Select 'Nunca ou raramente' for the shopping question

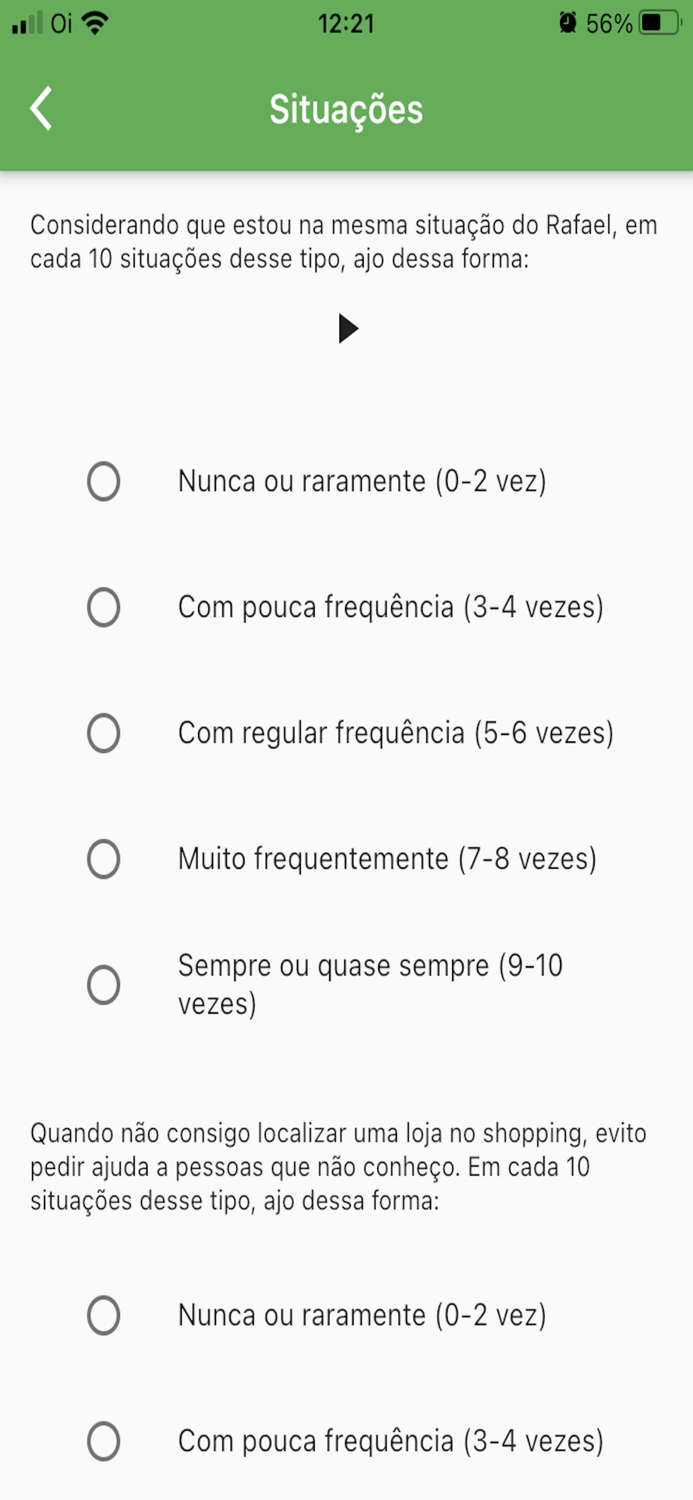click(x=103, y=1316)
